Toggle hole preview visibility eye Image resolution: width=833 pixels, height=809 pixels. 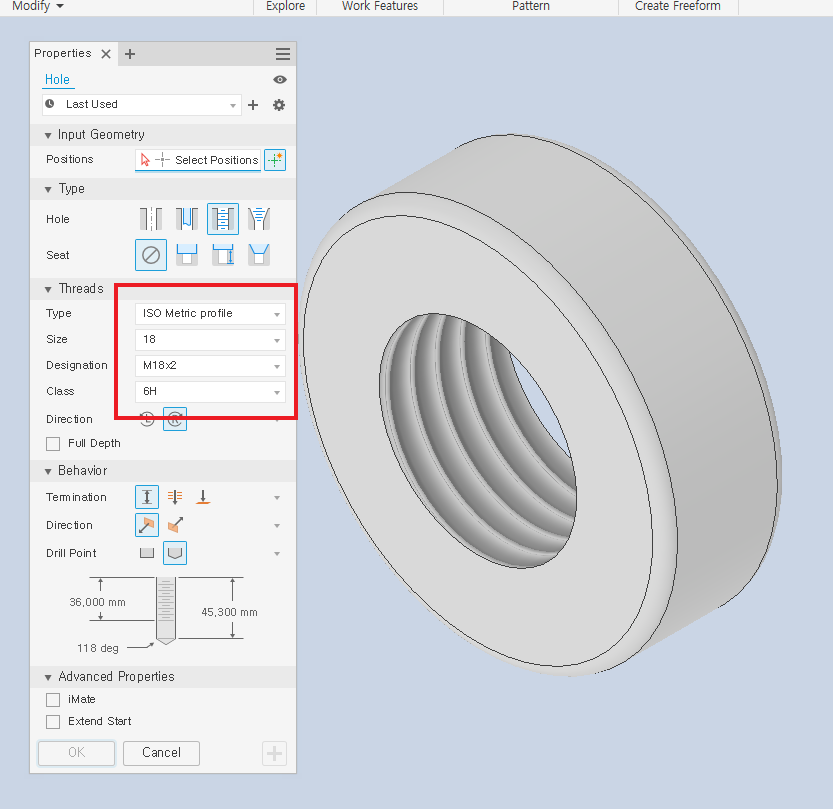[280, 80]
